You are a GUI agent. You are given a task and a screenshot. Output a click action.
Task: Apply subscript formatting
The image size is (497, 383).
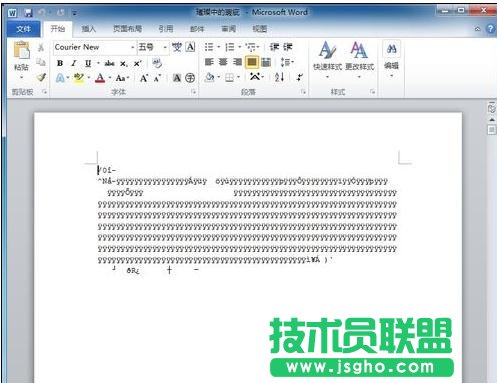[x=124, y=63]
